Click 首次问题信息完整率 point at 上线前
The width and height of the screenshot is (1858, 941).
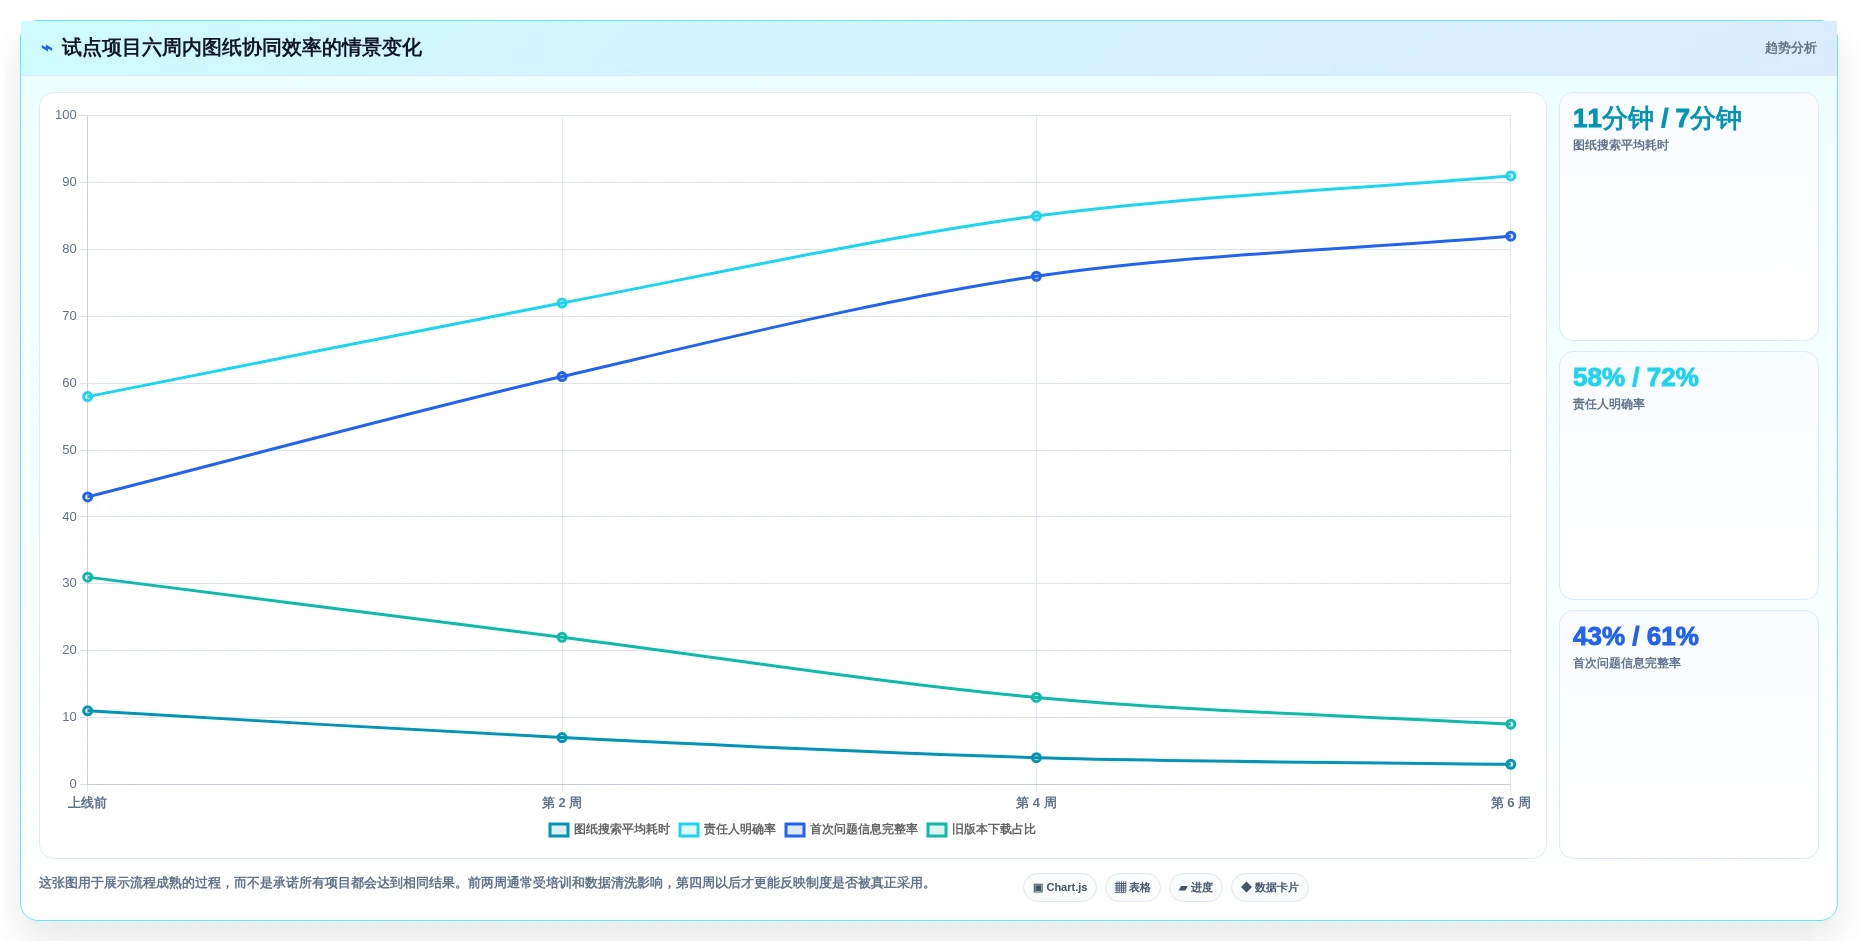click(x=88, y=497)
